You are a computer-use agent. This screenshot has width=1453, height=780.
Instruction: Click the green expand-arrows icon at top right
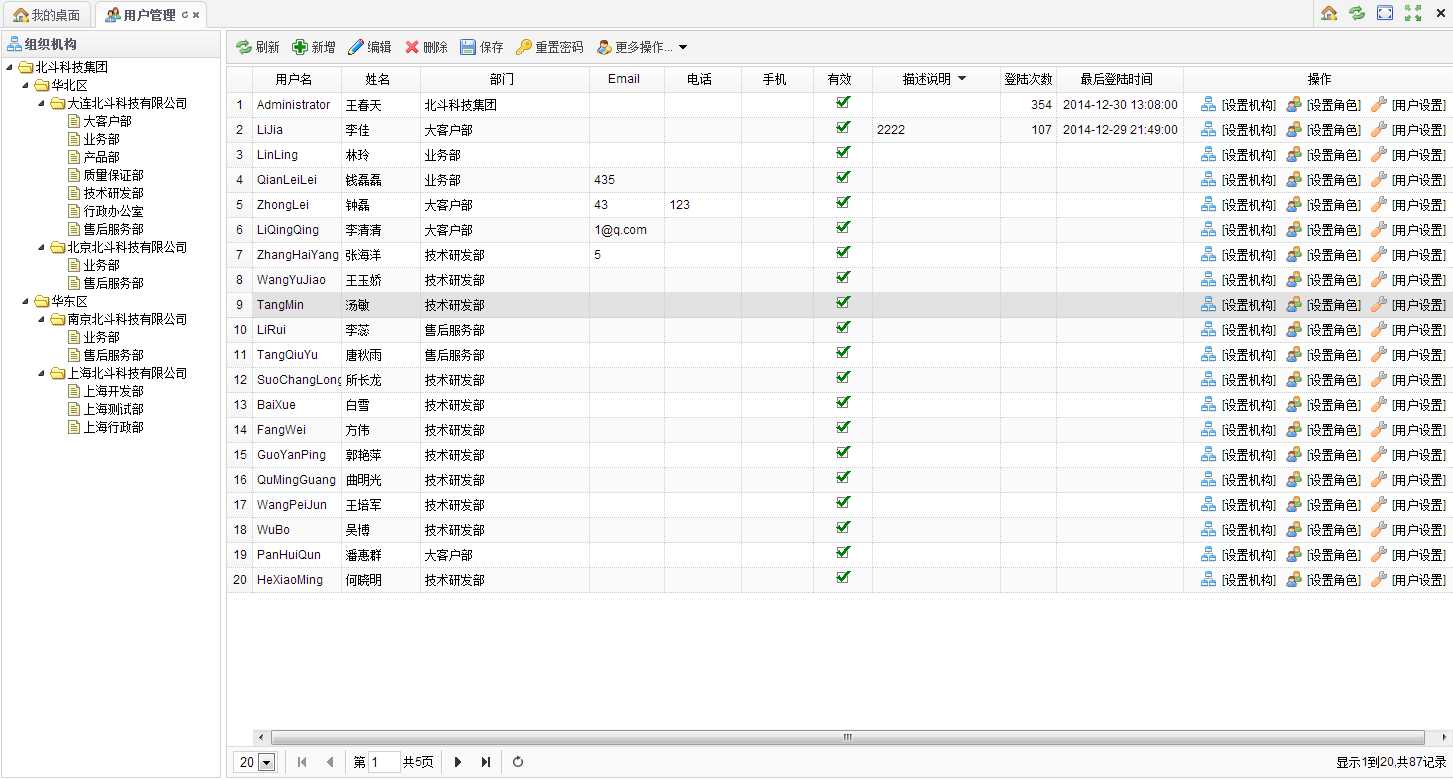tap(1413, 13)
